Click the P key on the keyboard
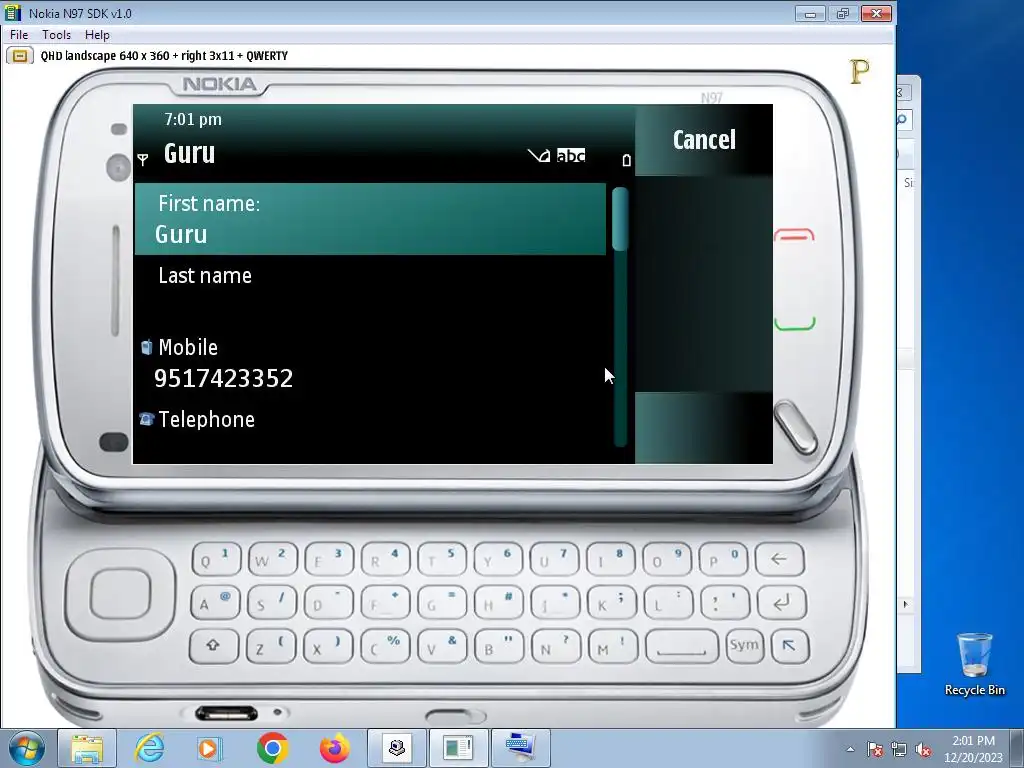 [x=723, y=560]
